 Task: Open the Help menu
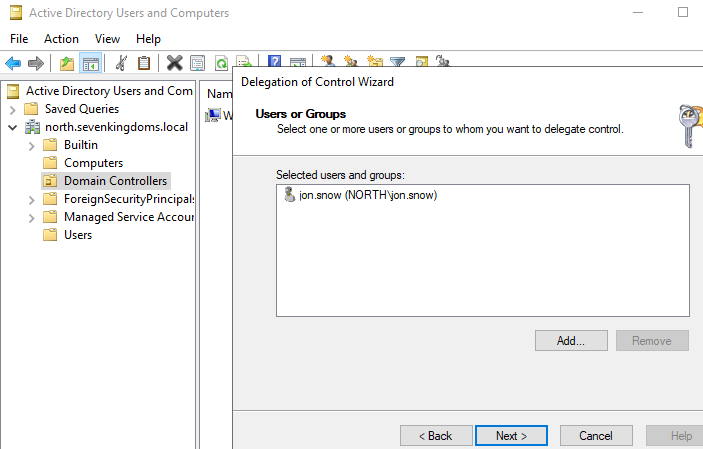click(x=148, y=39)
